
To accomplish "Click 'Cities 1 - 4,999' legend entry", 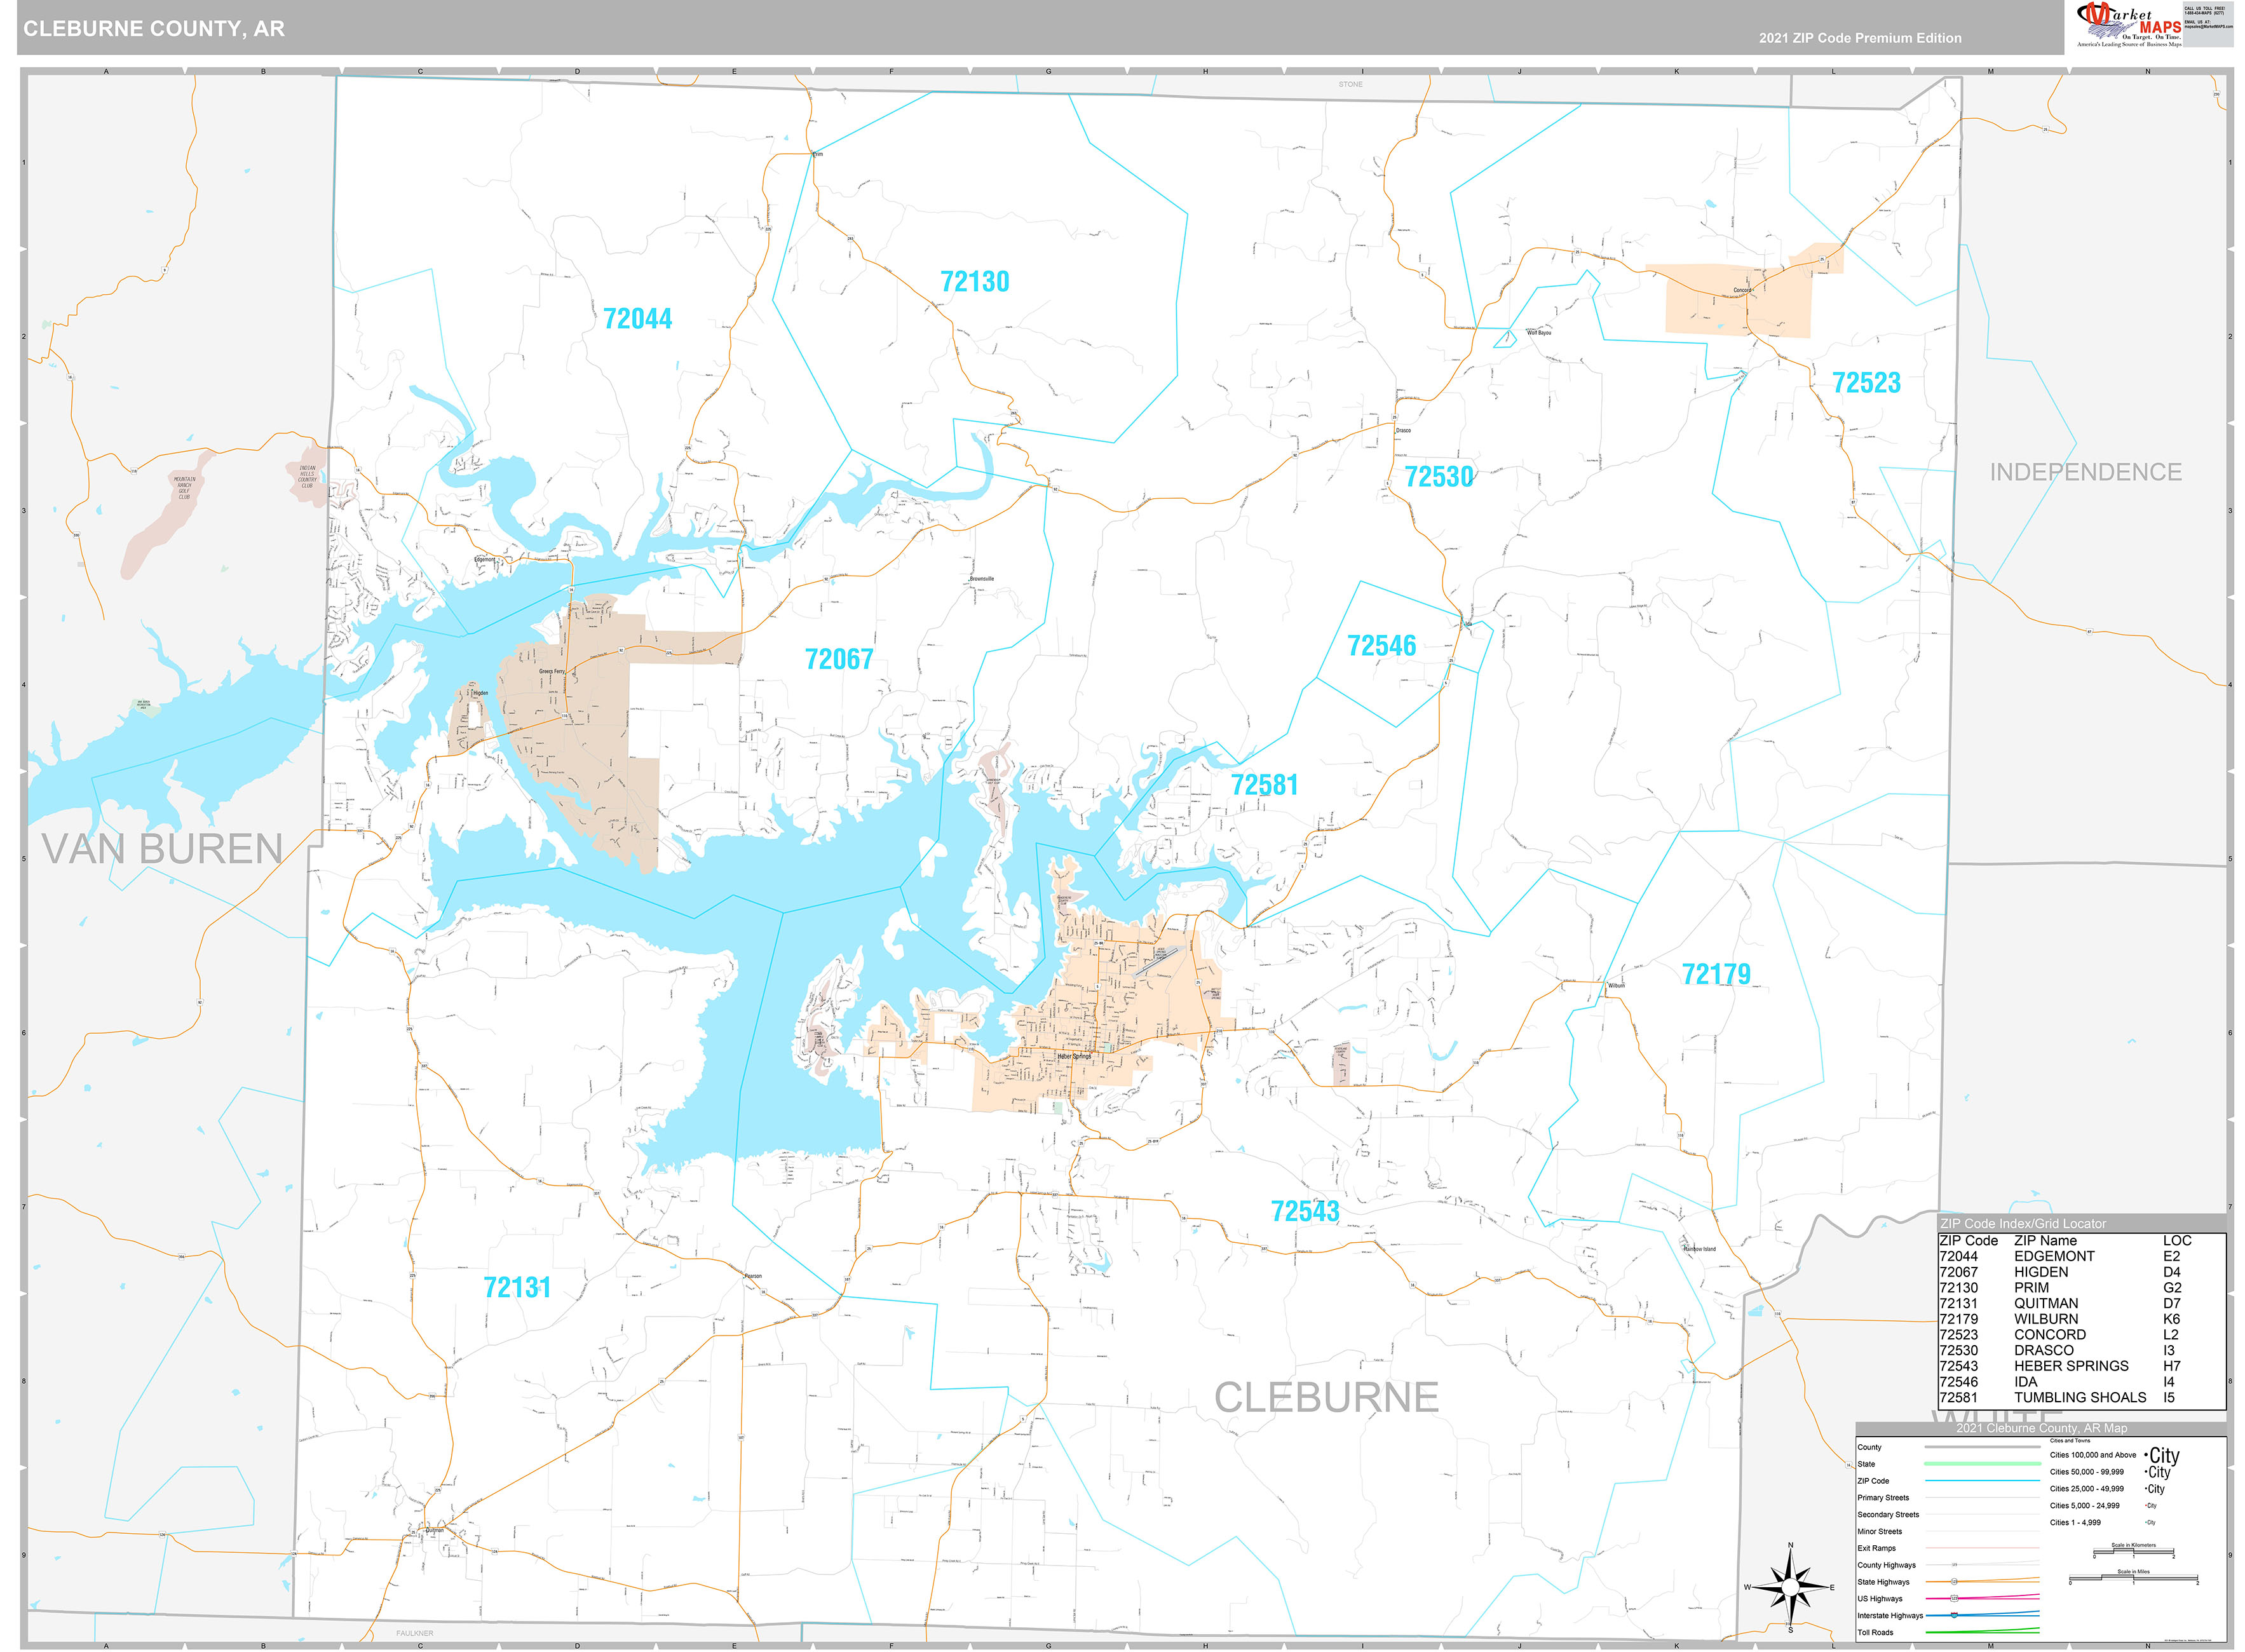I will (2075, 1523).
